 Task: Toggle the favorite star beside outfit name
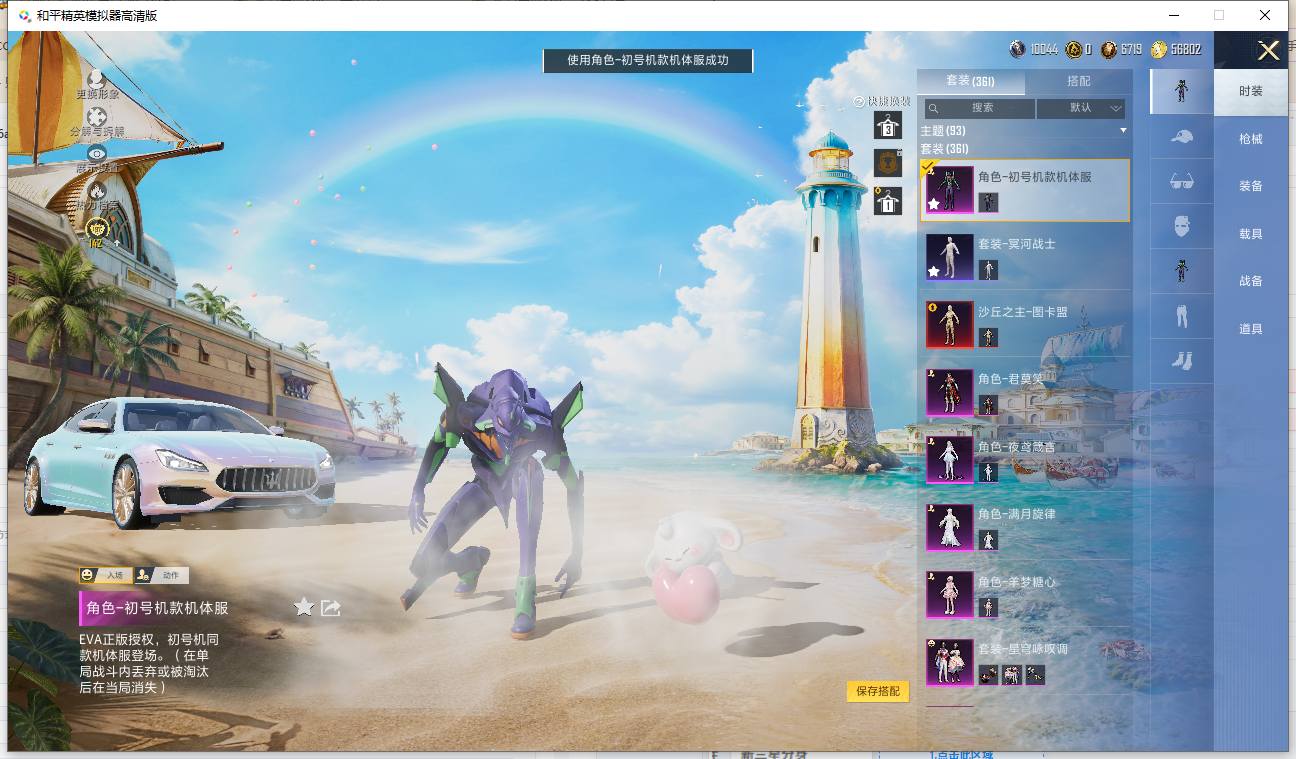(x=304, y=607)
